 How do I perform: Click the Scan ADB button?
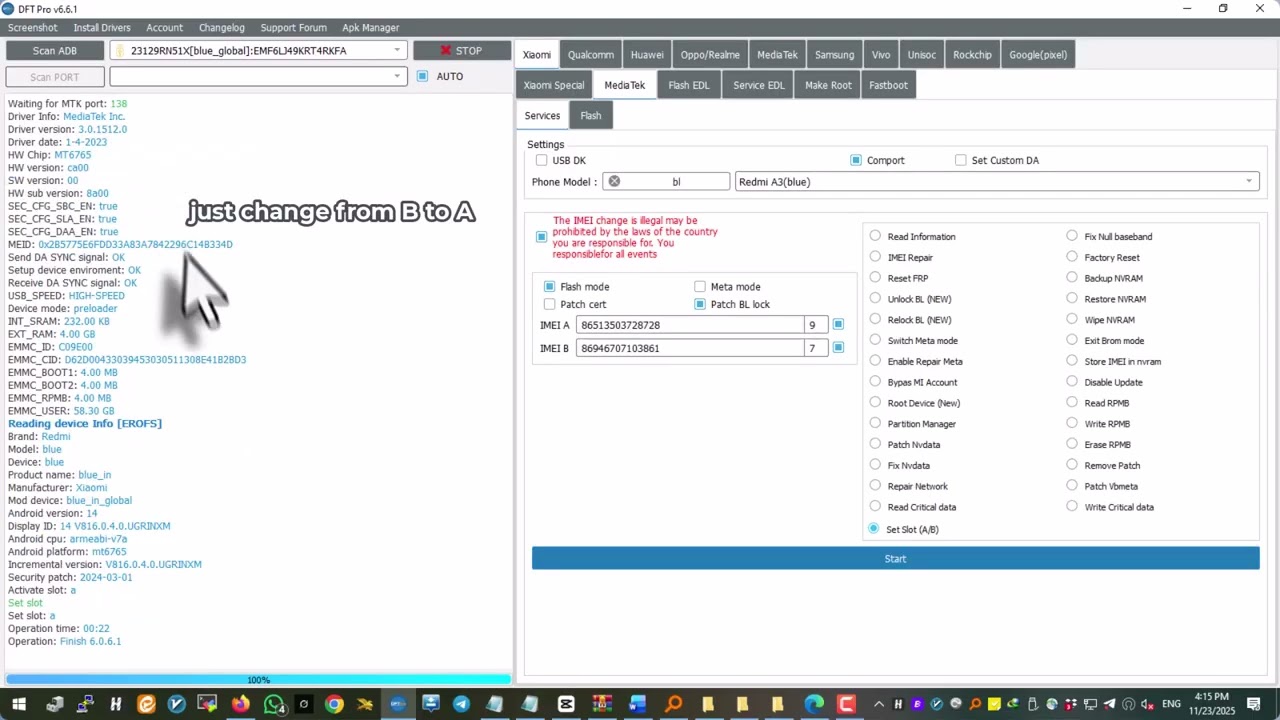pos(54,51)
